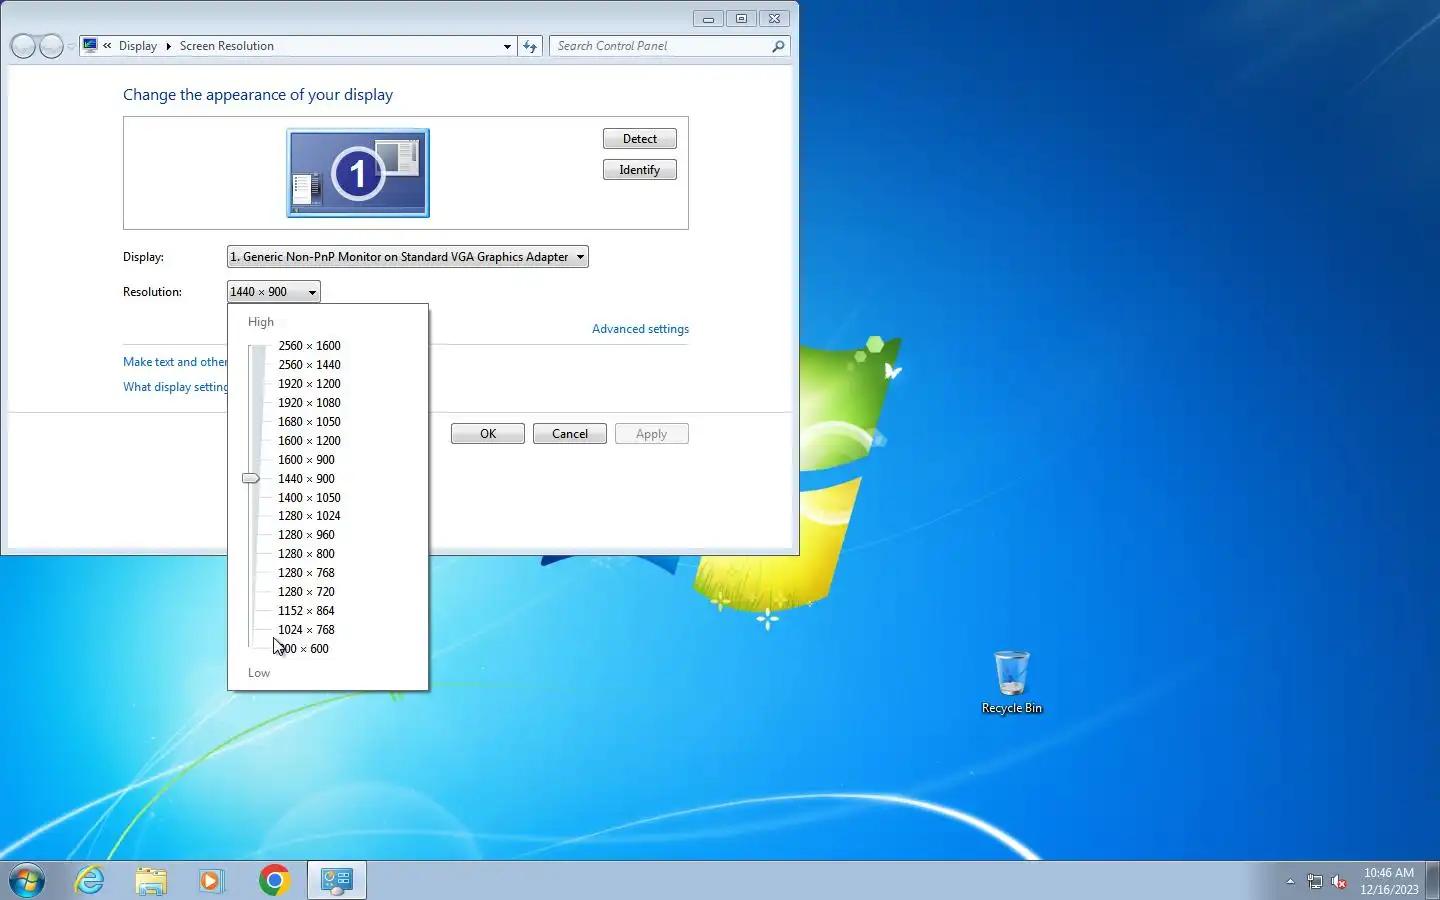Choose resolution 1600 × 900
This screenshot has height=900, width=1440.
tap(306, 460)
